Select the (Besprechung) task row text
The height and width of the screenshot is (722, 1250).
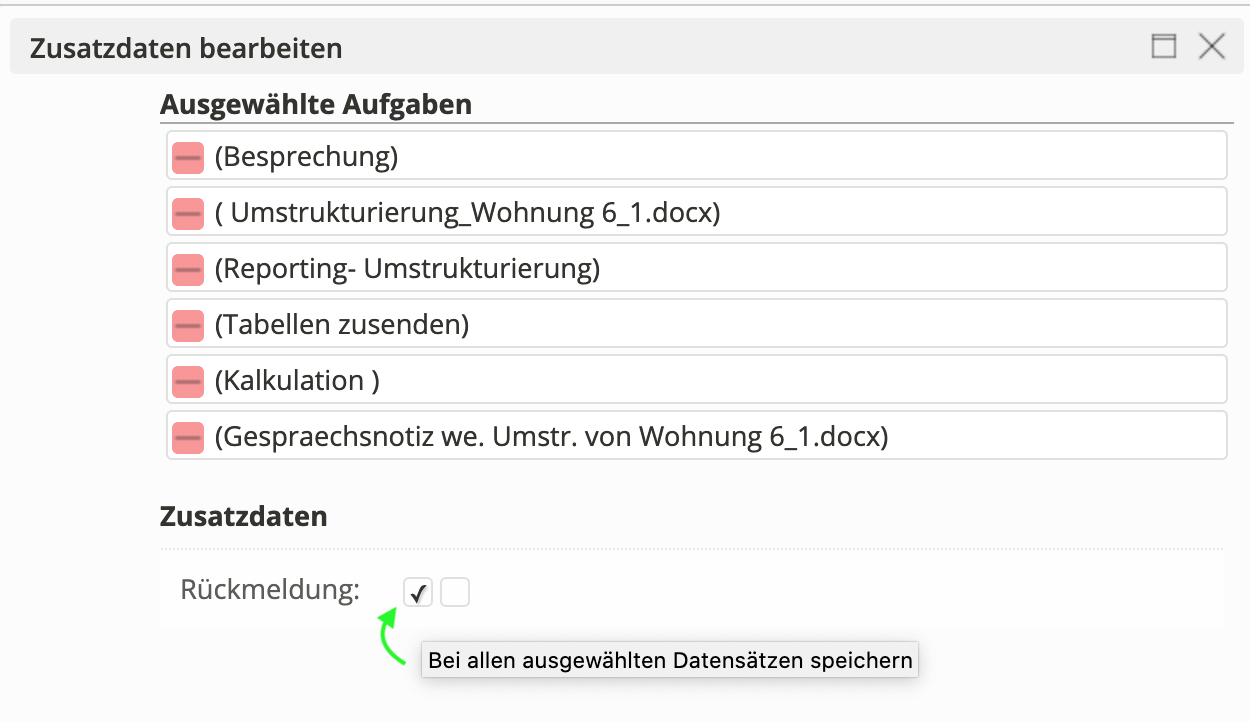coord(306,157)
